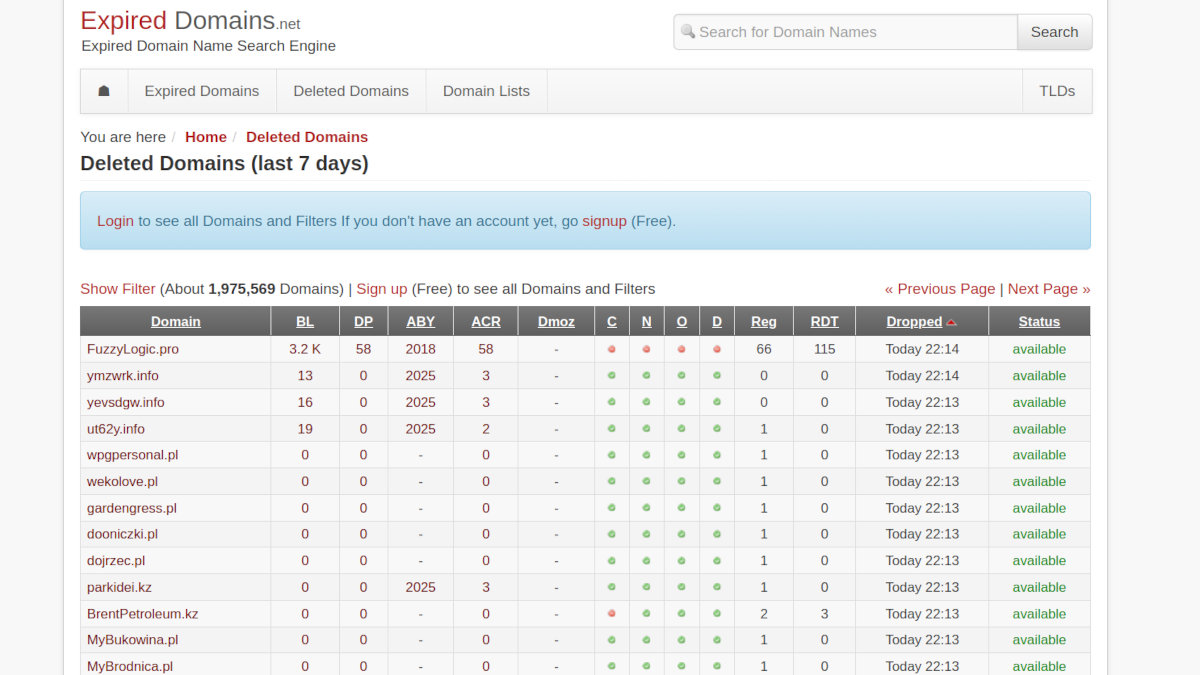Click the available status for FuzzyLogic.pro
The height and width of the screenshot is (675, 1200).
[1039, 349]
